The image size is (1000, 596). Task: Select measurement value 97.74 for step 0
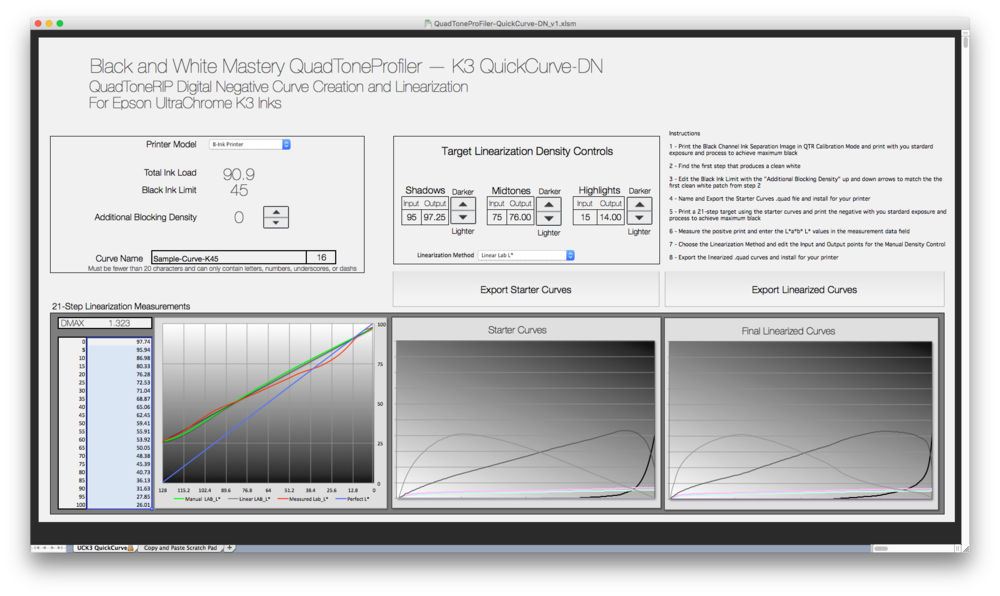tap(119, 342)
